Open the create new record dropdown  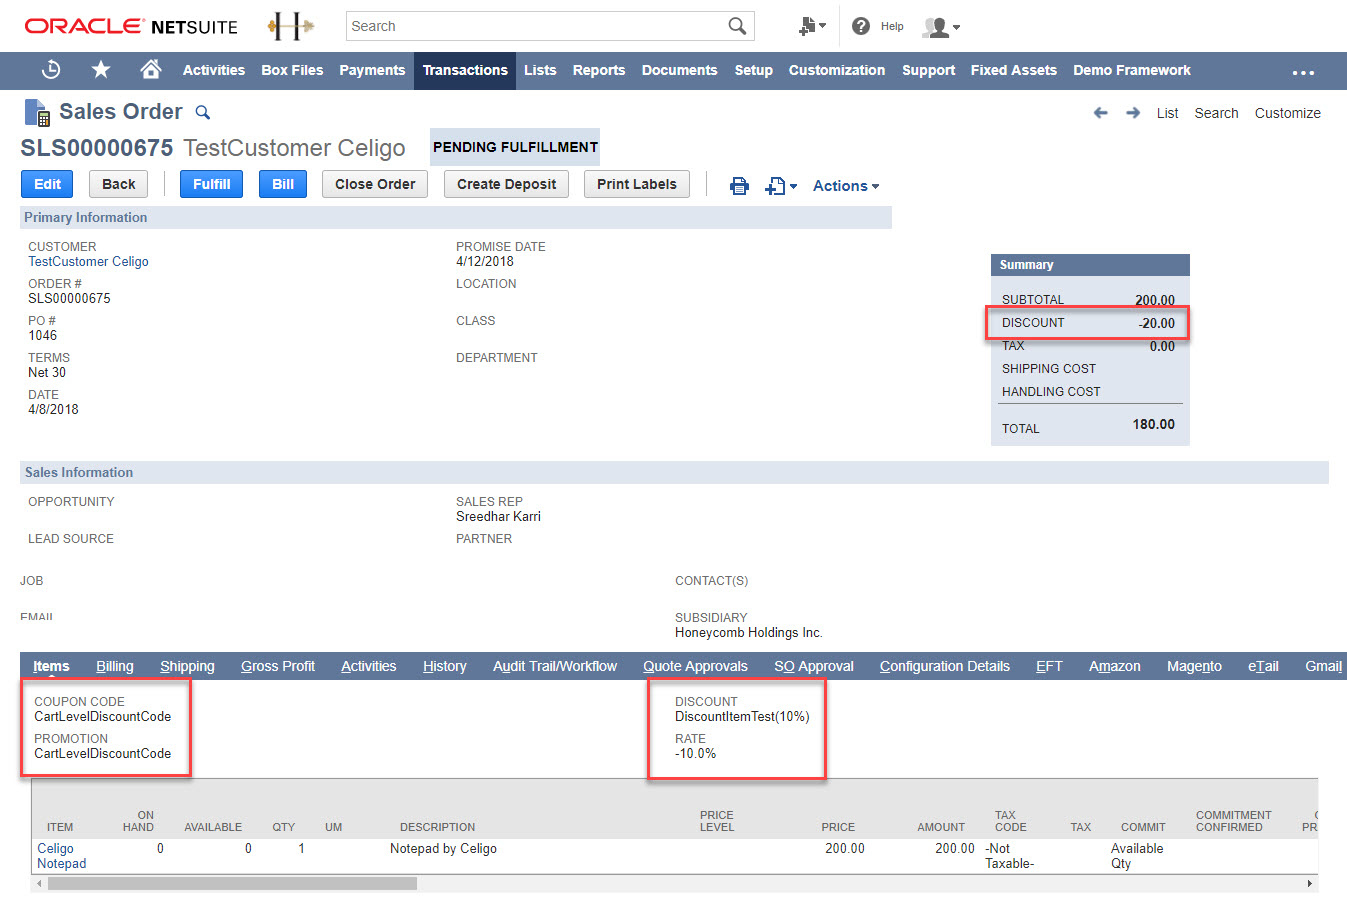point(780,186)
